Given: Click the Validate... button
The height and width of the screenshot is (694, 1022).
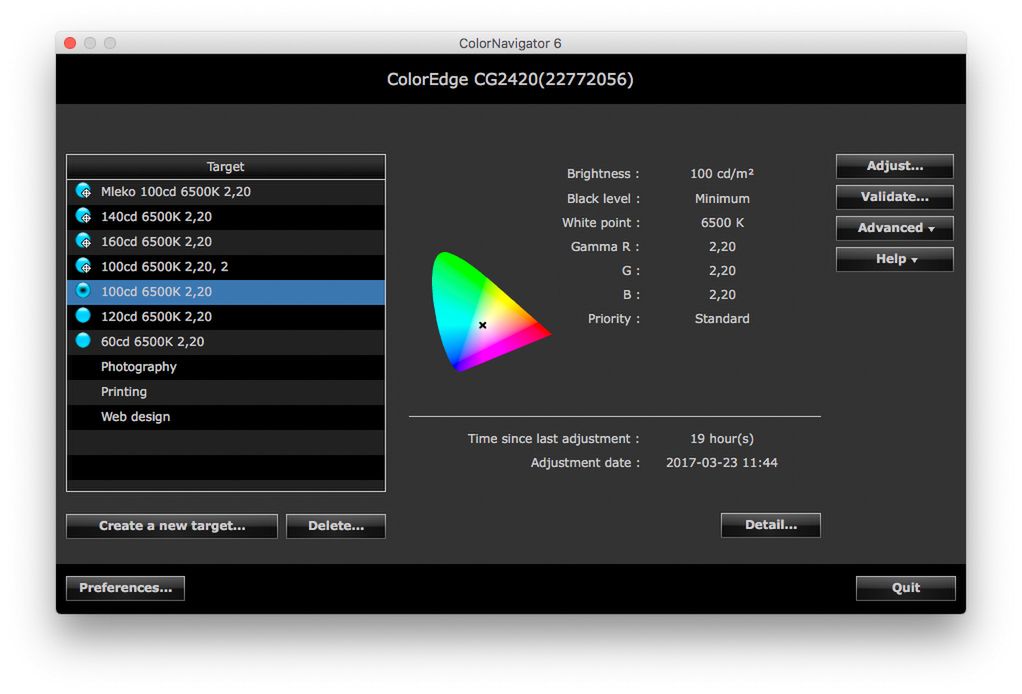Looking at the screenshot, I should (x=894, y=197).
